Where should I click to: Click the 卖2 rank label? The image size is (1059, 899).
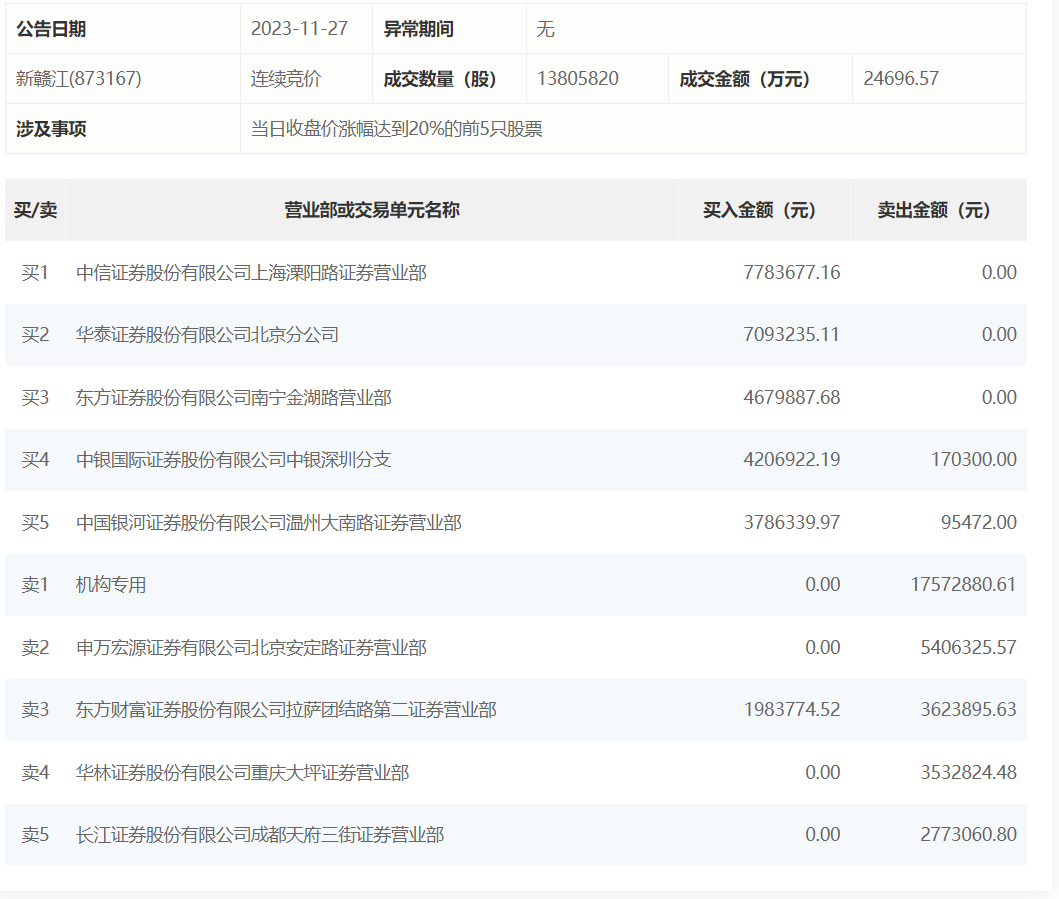tap(35, 647)
